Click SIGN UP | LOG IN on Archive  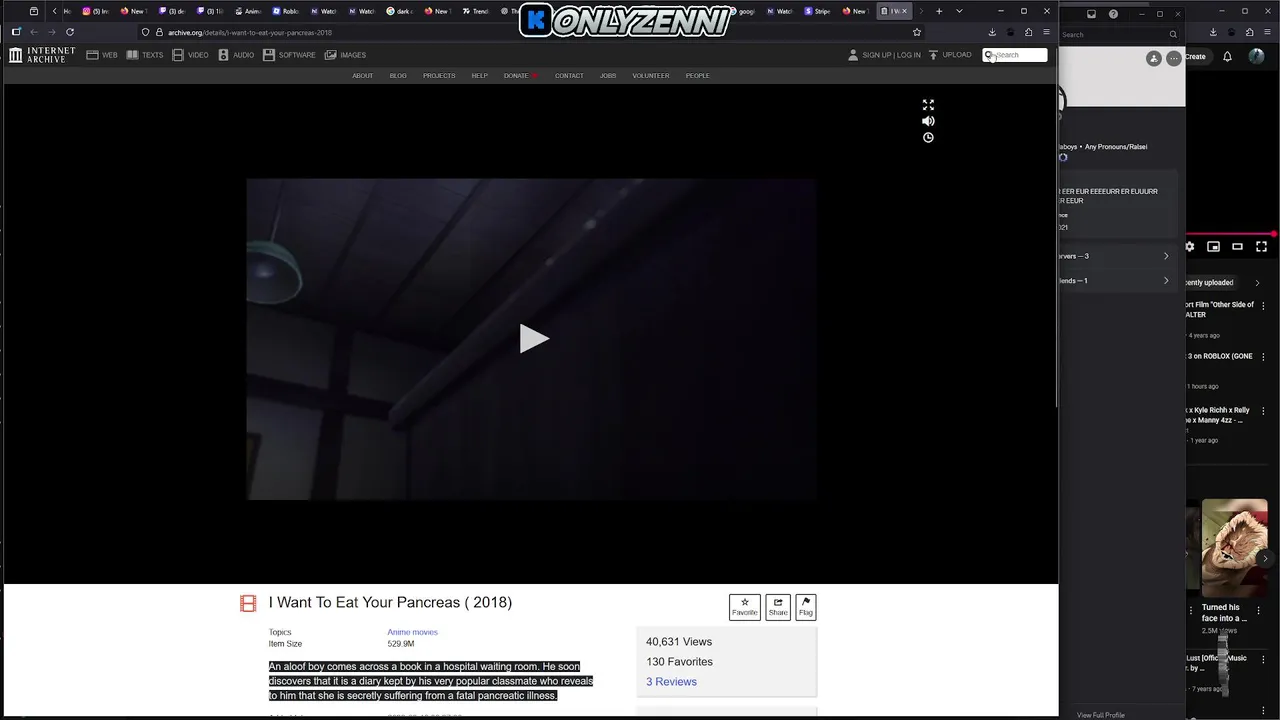click(884, 55)
